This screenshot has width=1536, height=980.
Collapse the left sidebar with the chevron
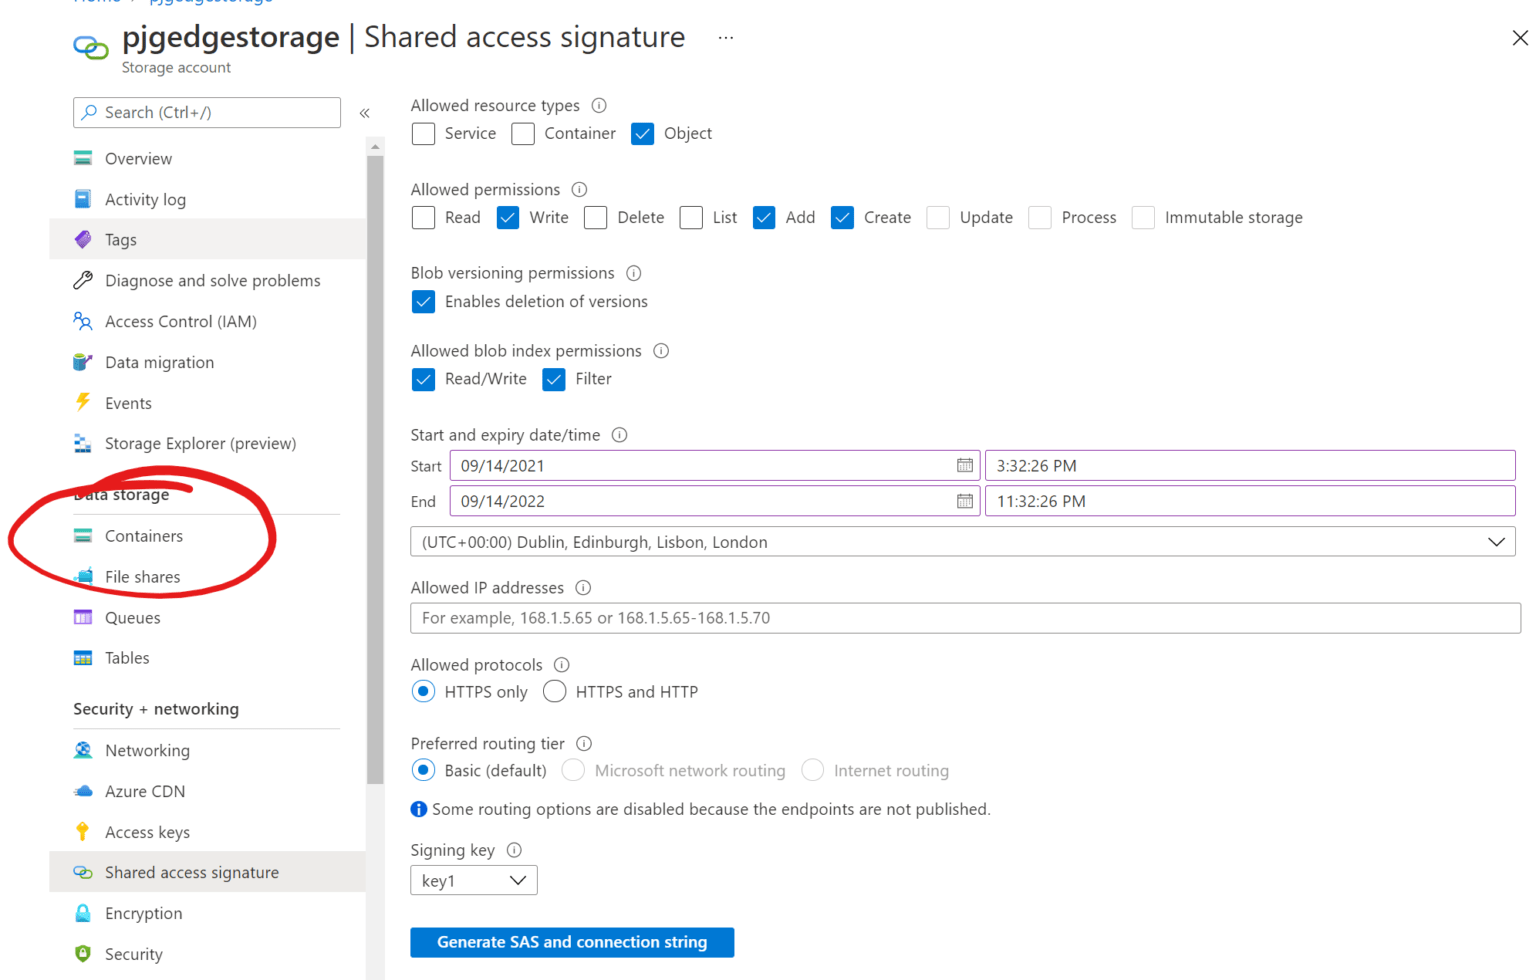[365, 113]
